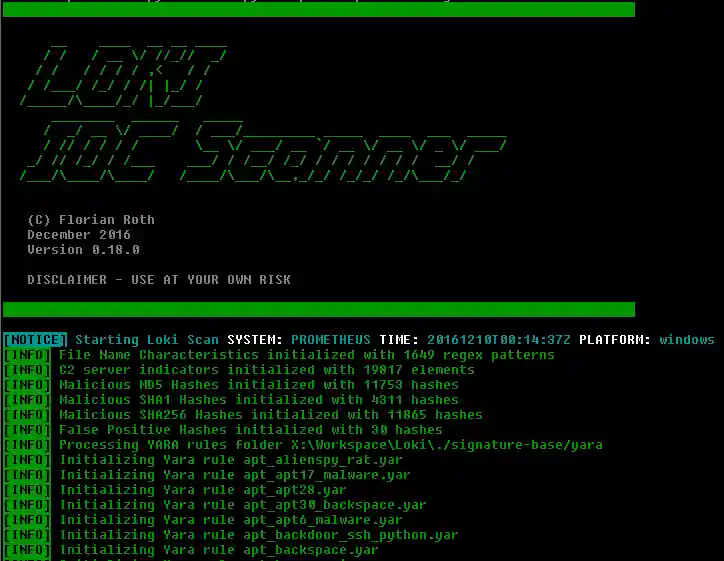The image size is (724, 561).
Task: Click the Malicious SHA256 Hashes log line
Action: [x=271, y=415]
